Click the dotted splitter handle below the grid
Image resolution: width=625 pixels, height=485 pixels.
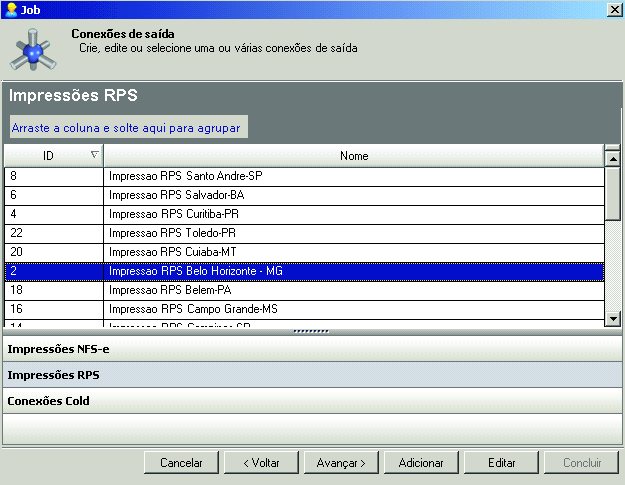click(310, 331)
